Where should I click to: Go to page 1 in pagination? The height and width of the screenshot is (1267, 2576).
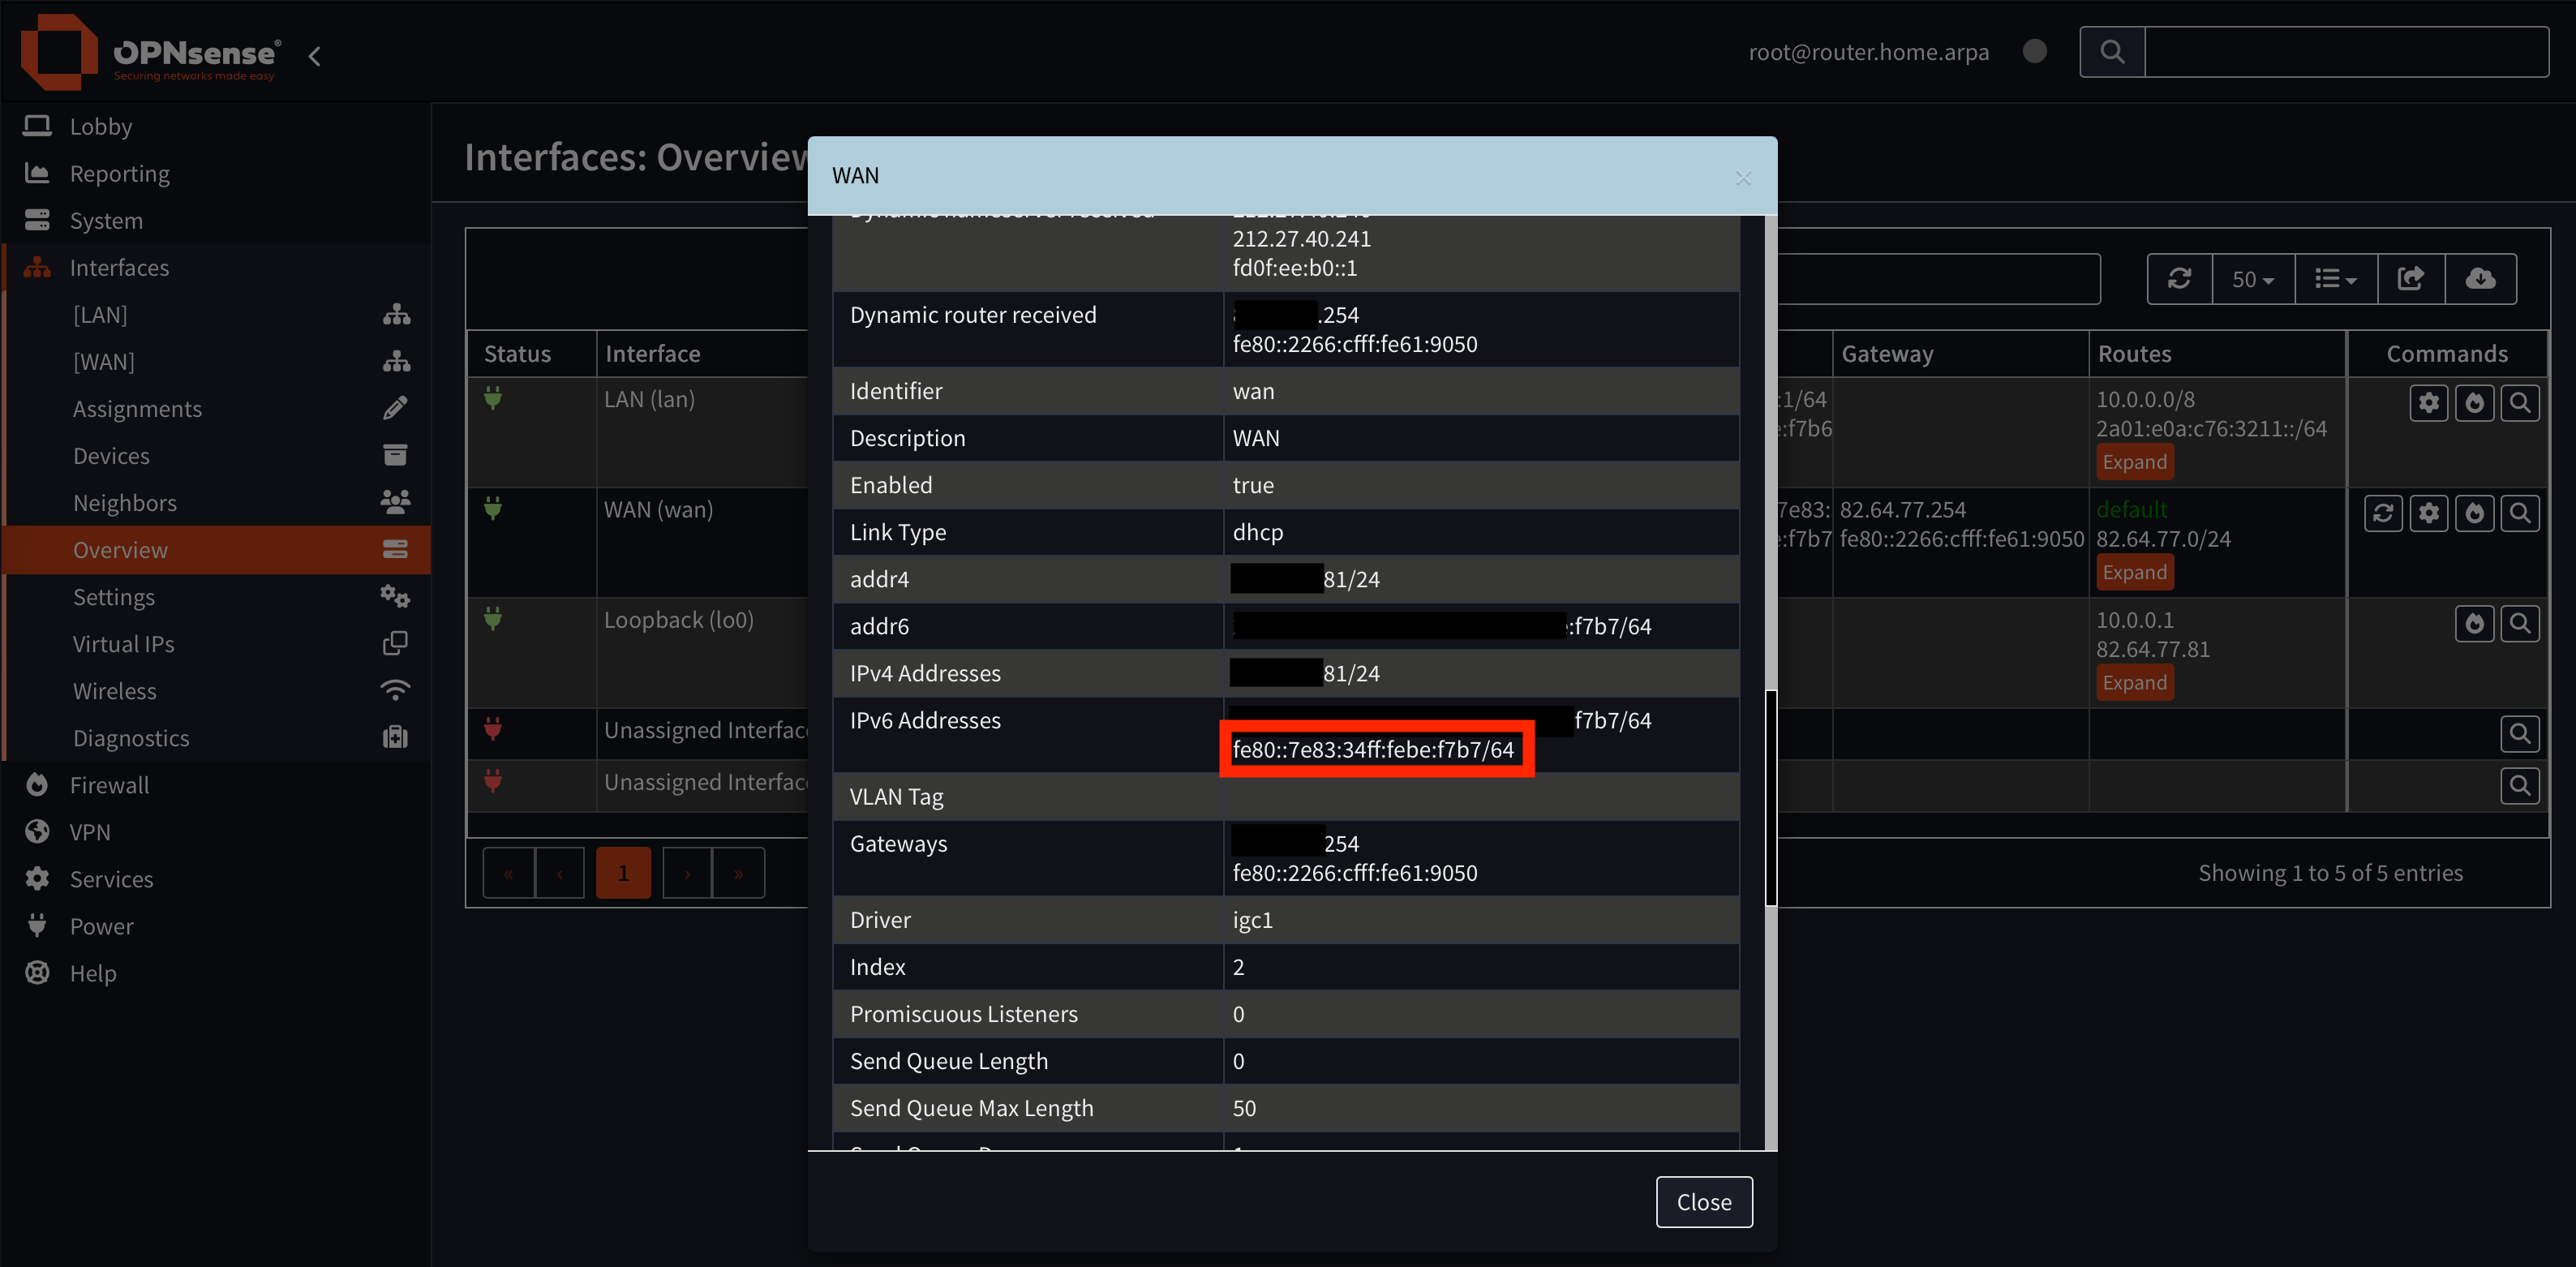pyautogui.click(x=623, y=873)
